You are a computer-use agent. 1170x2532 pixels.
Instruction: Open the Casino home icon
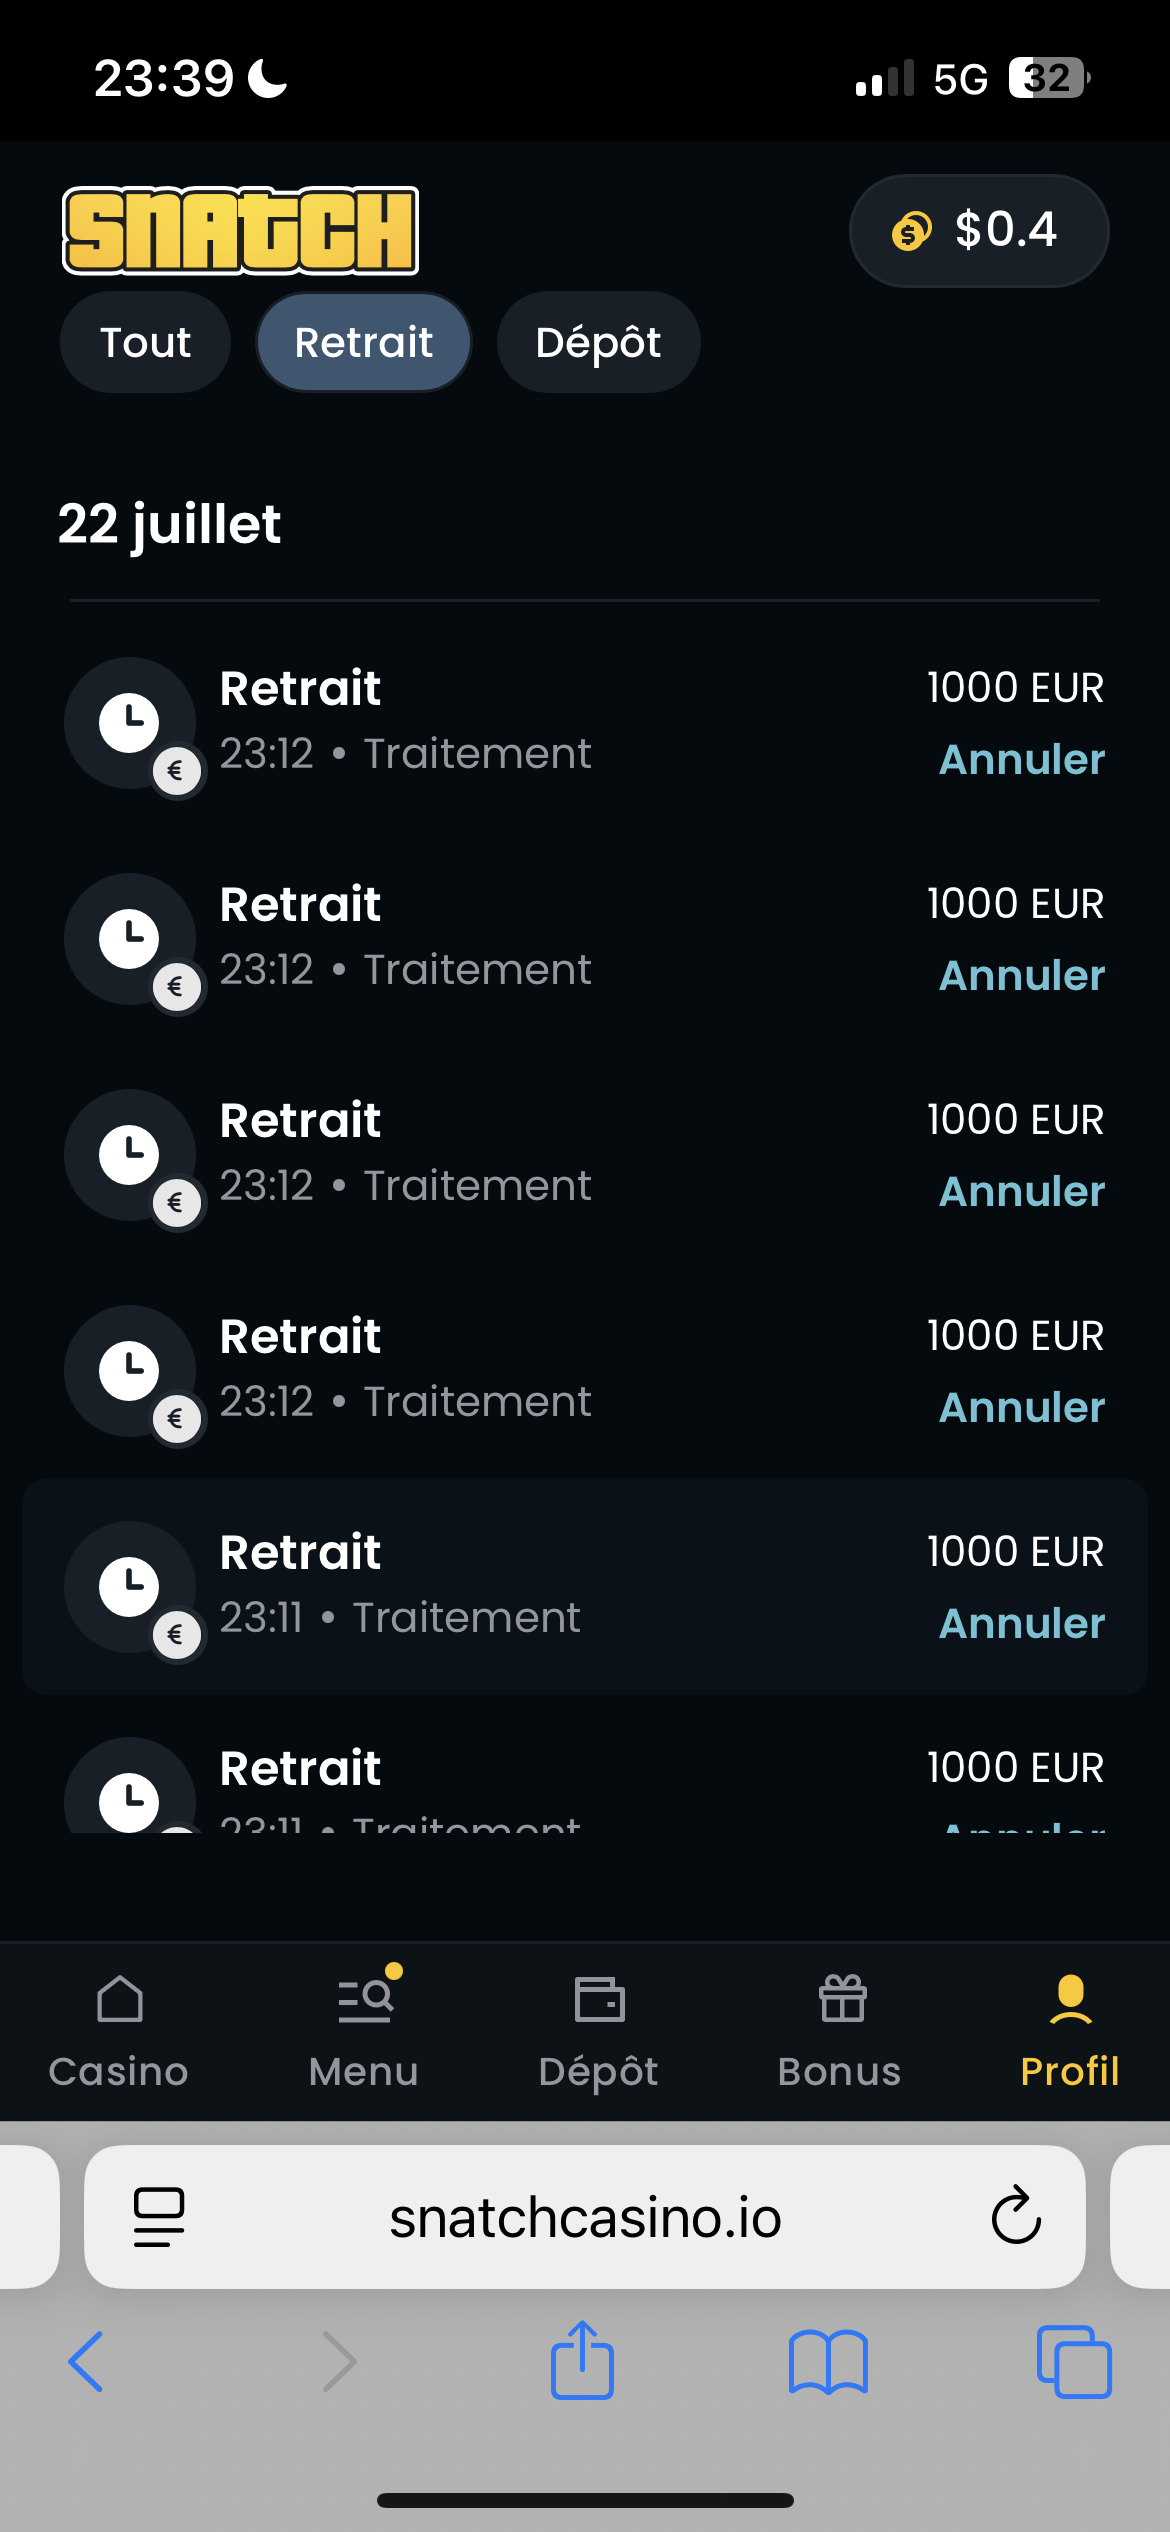pyautogui.click(x=119, y=2001)
